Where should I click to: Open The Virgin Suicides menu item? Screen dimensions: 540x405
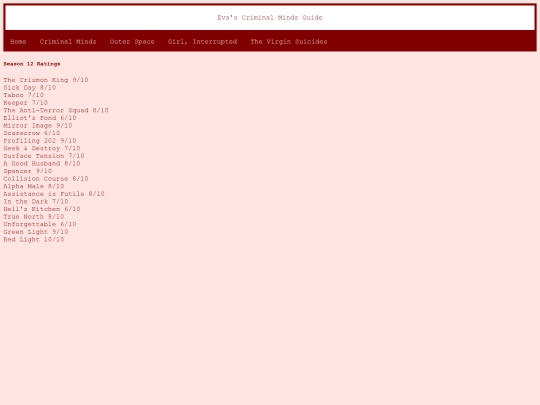[289, 42]
